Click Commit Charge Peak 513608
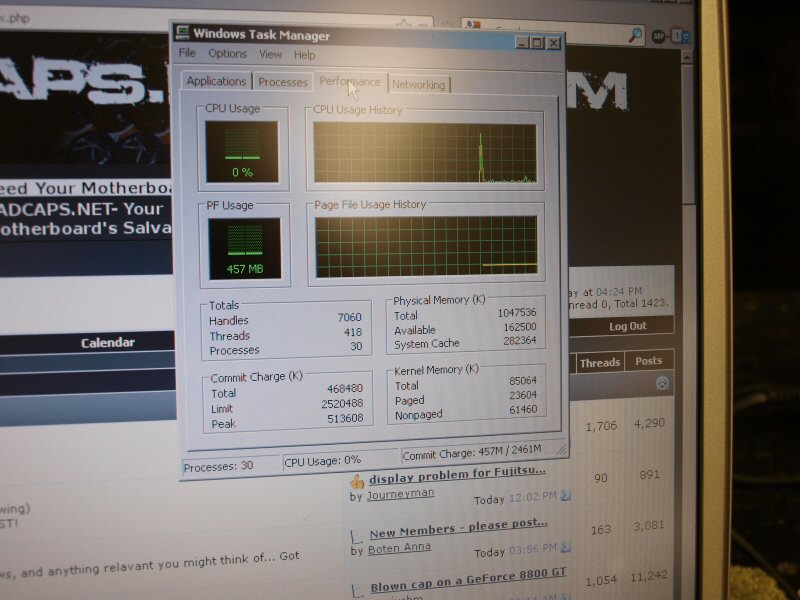 pos(345,418)
